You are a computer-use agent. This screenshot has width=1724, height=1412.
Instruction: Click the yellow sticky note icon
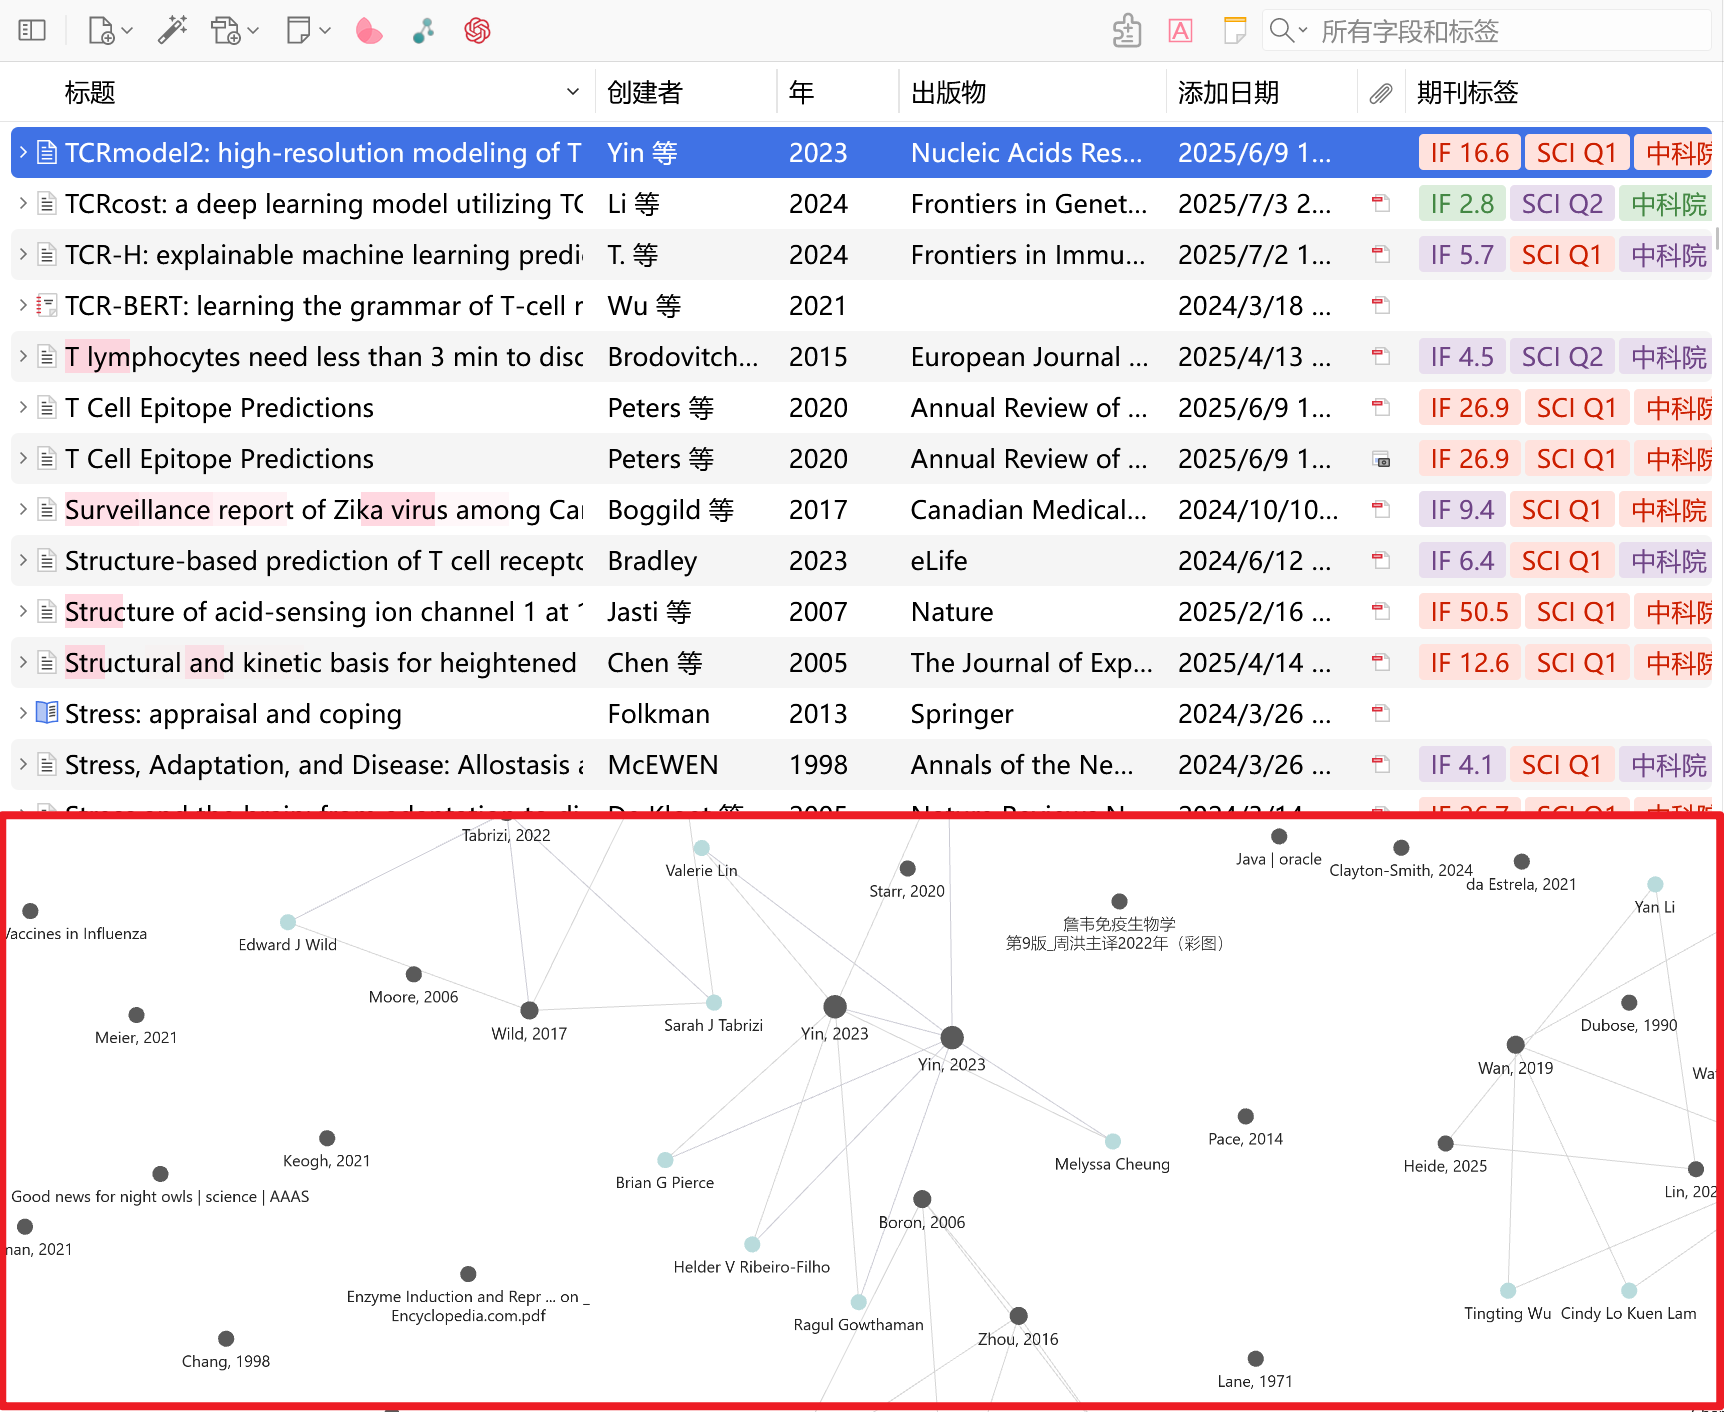pos(1235,31)
